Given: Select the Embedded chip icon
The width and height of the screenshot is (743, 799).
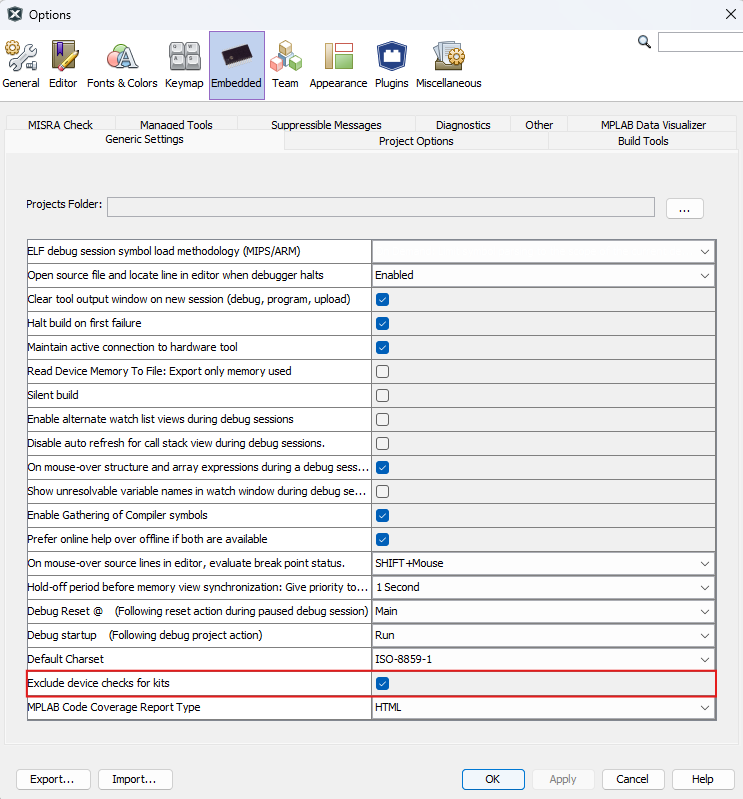Looking at the screenshot, I should pyautogui.click(x=237, y=64).
